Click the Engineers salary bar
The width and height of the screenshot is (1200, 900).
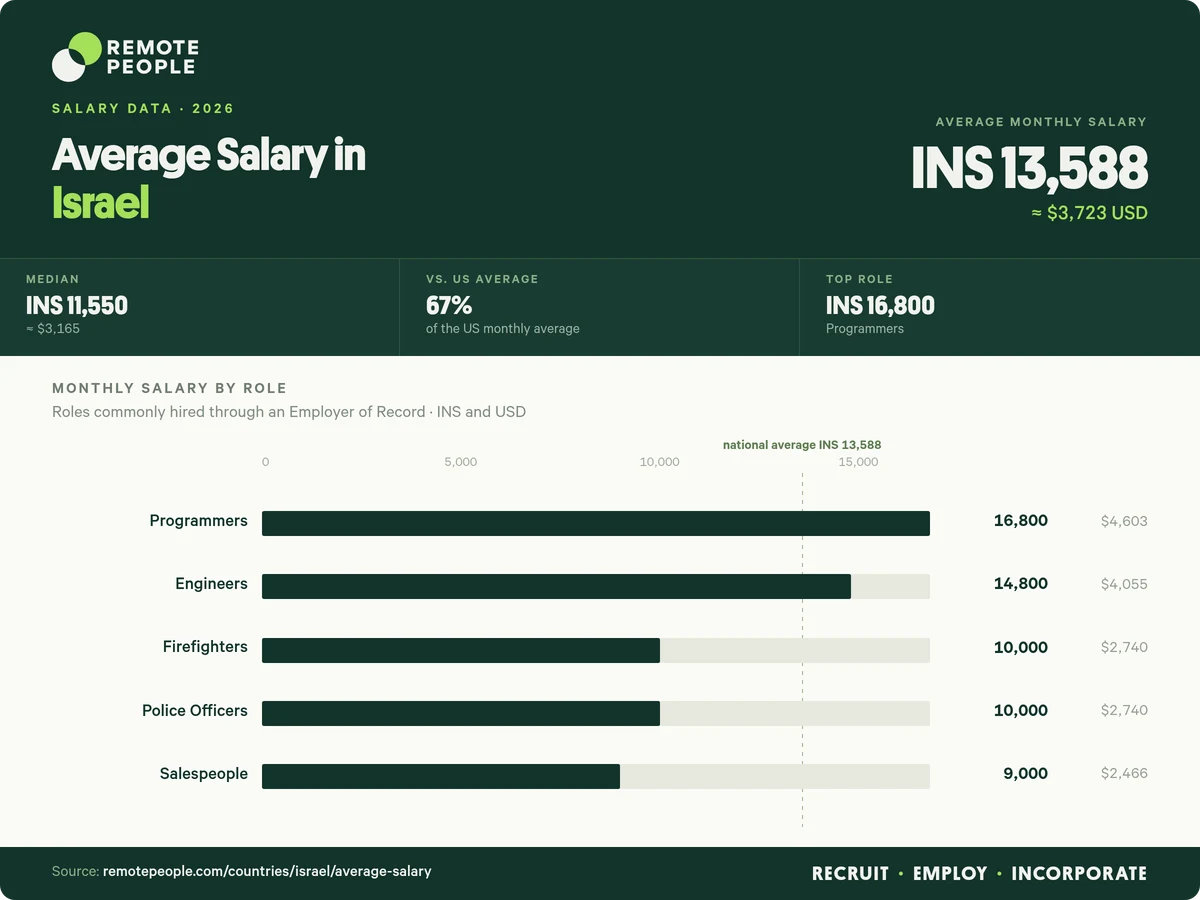pyautogui.click(x=556, y=586)
